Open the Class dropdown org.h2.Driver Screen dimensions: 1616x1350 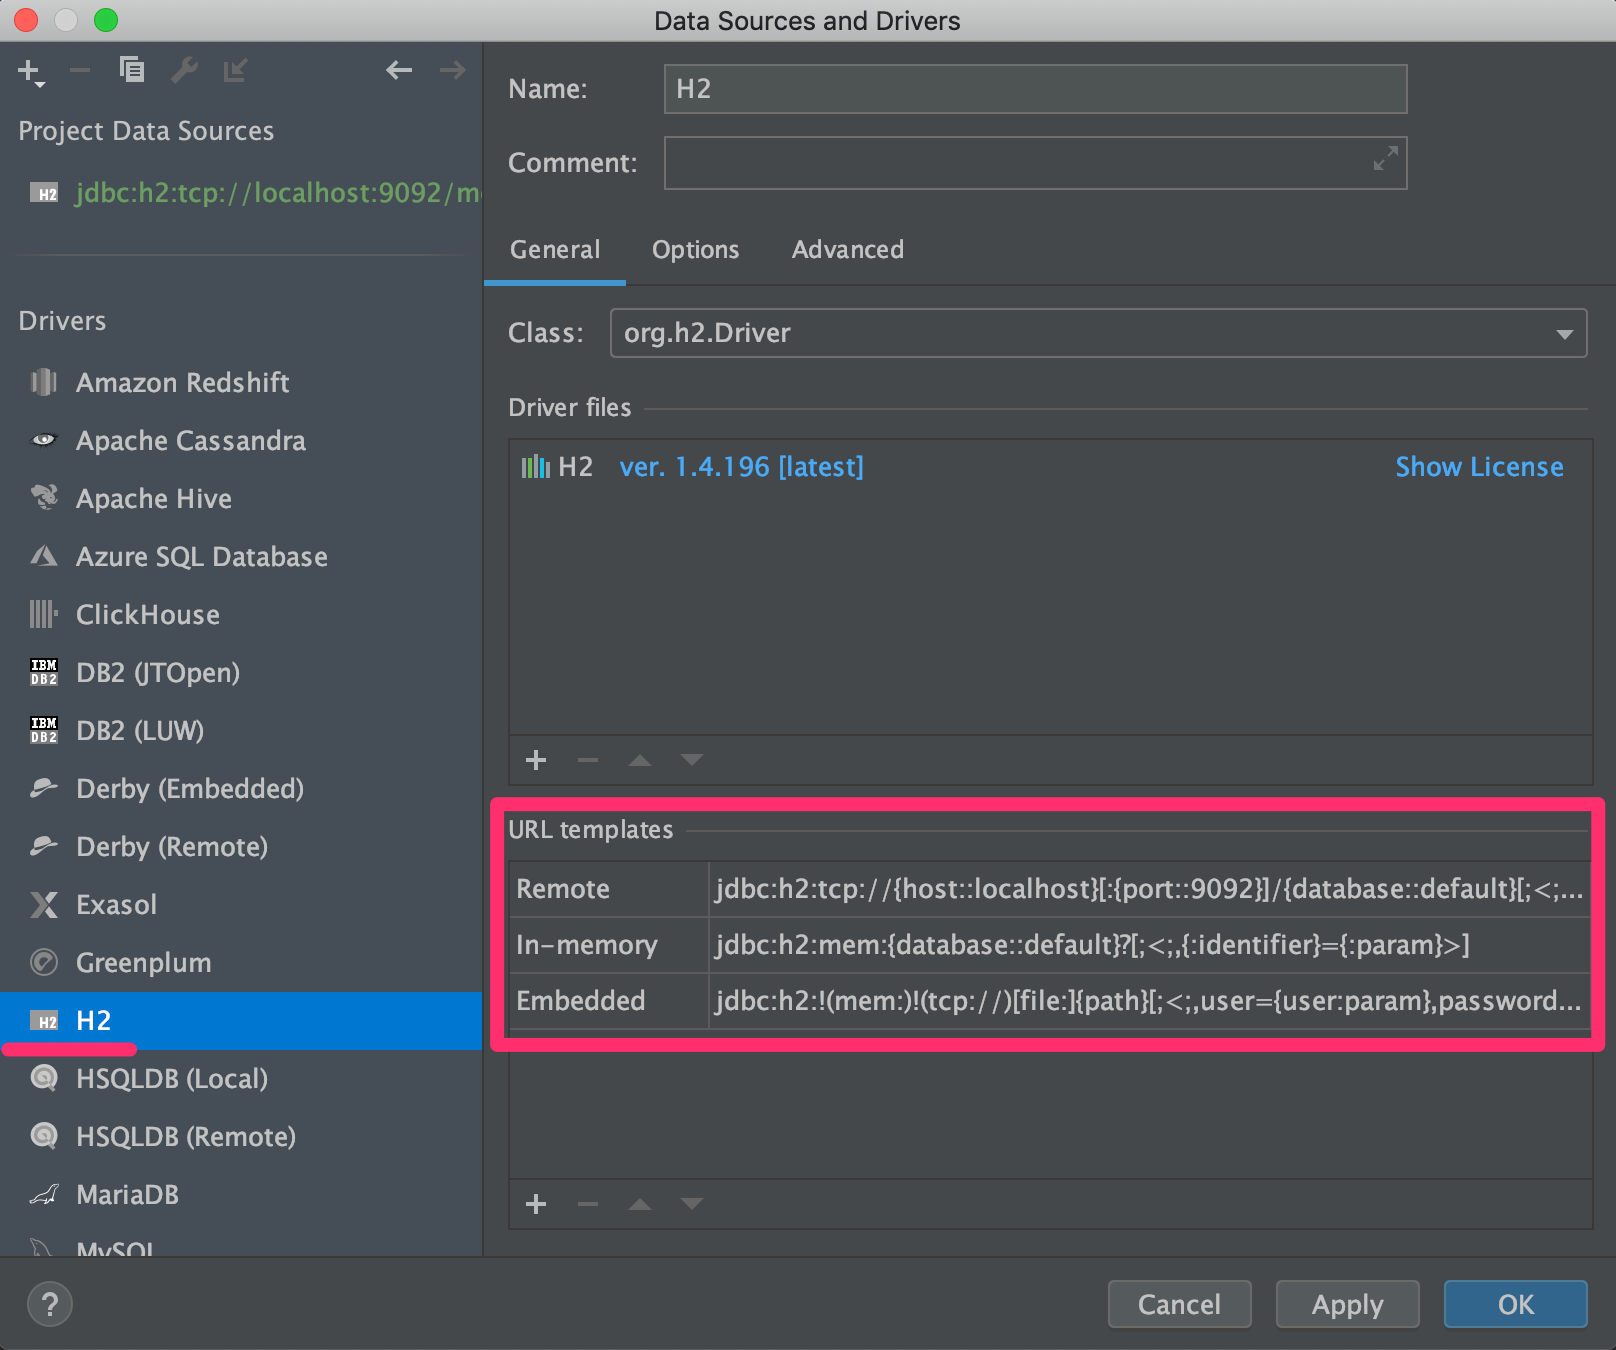click(x=1098, y=333)
